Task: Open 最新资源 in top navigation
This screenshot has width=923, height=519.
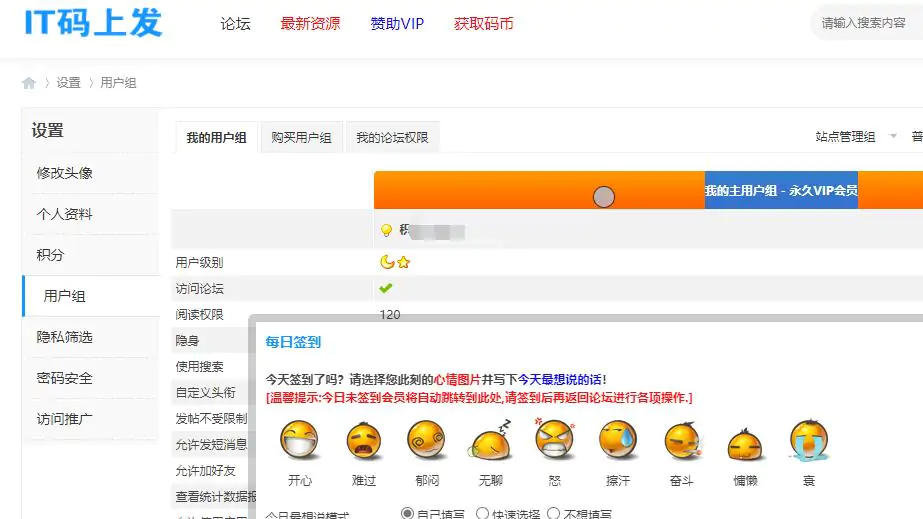Action: click(x=310, y=24)
